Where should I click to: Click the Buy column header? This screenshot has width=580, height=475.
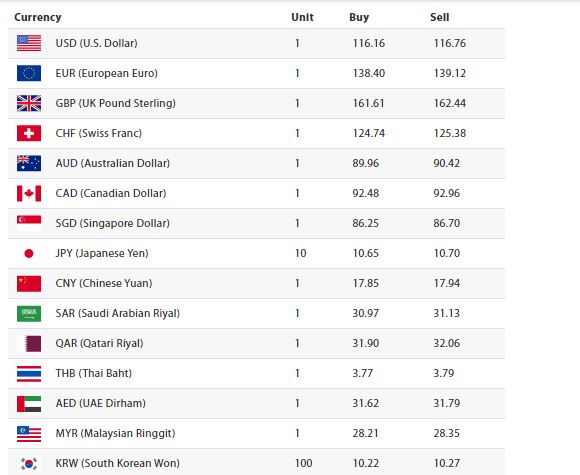click(359, 17)
